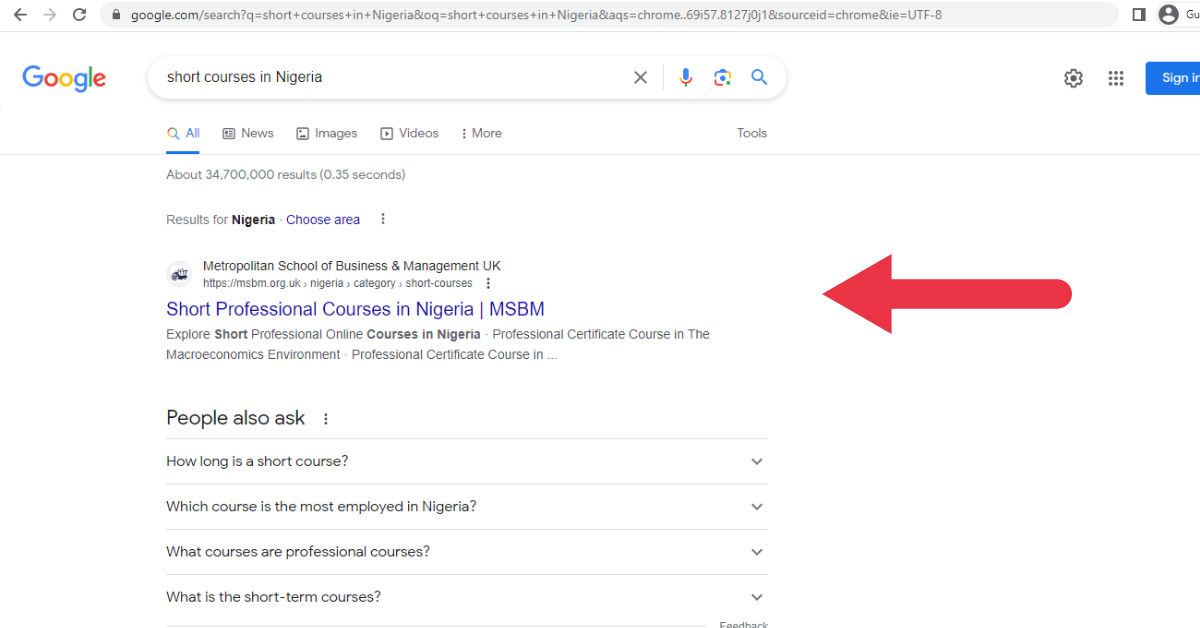Start voice search with microphone

click(686, 78)
